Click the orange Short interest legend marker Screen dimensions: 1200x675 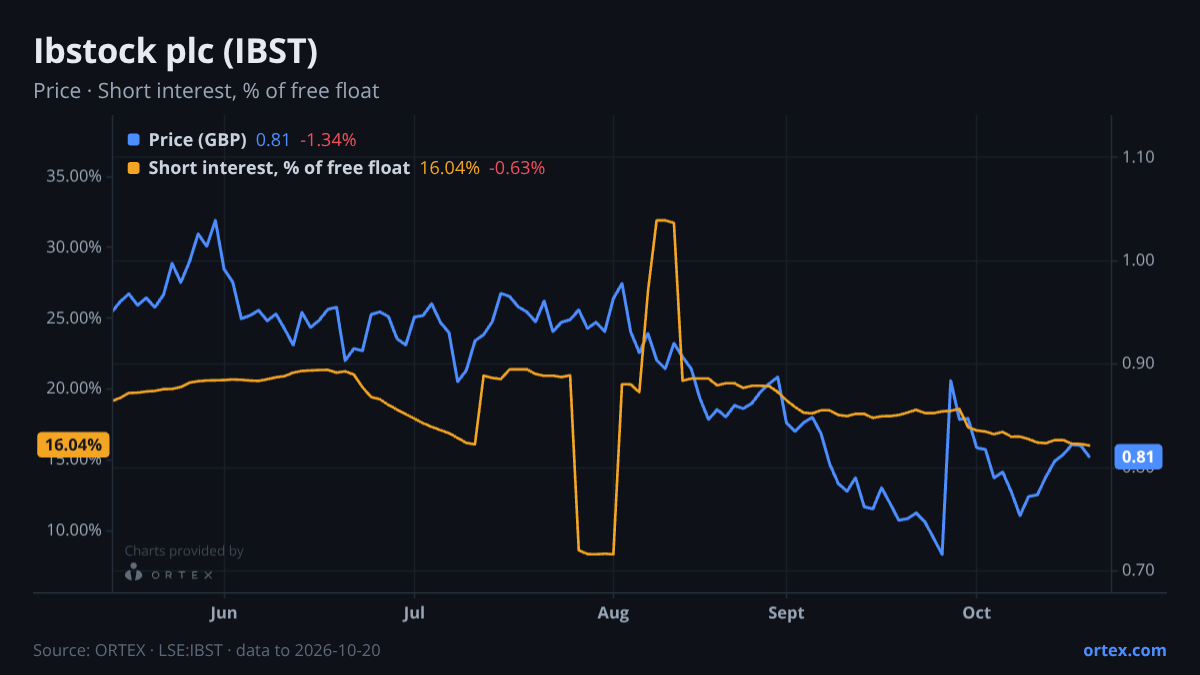pos(134,168)
